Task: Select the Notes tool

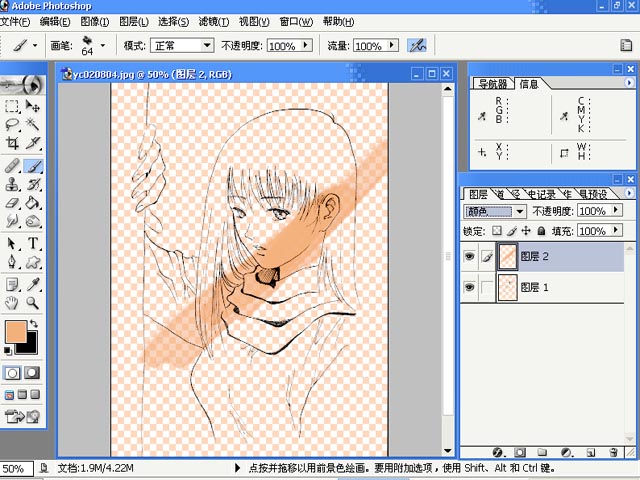Action: pyautogui.click(x=12, y=284)
